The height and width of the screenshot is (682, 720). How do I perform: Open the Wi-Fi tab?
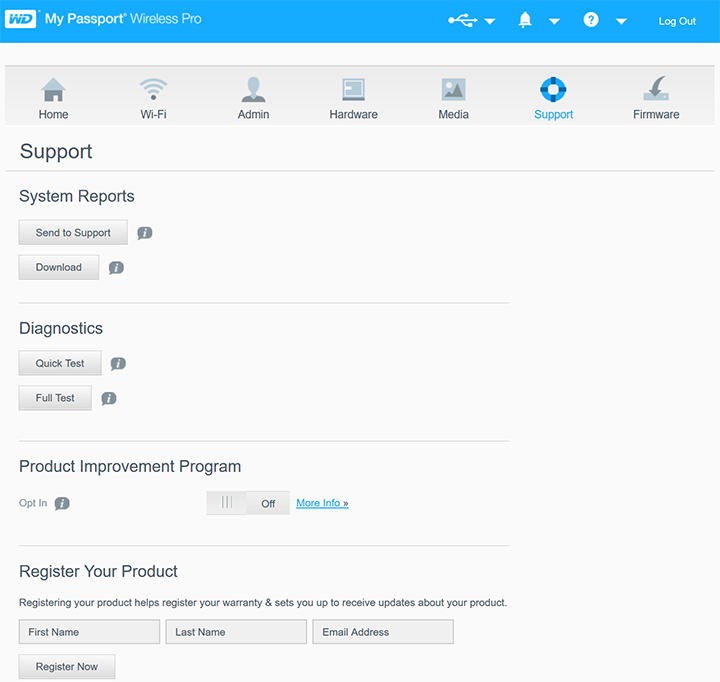(153, 99)
